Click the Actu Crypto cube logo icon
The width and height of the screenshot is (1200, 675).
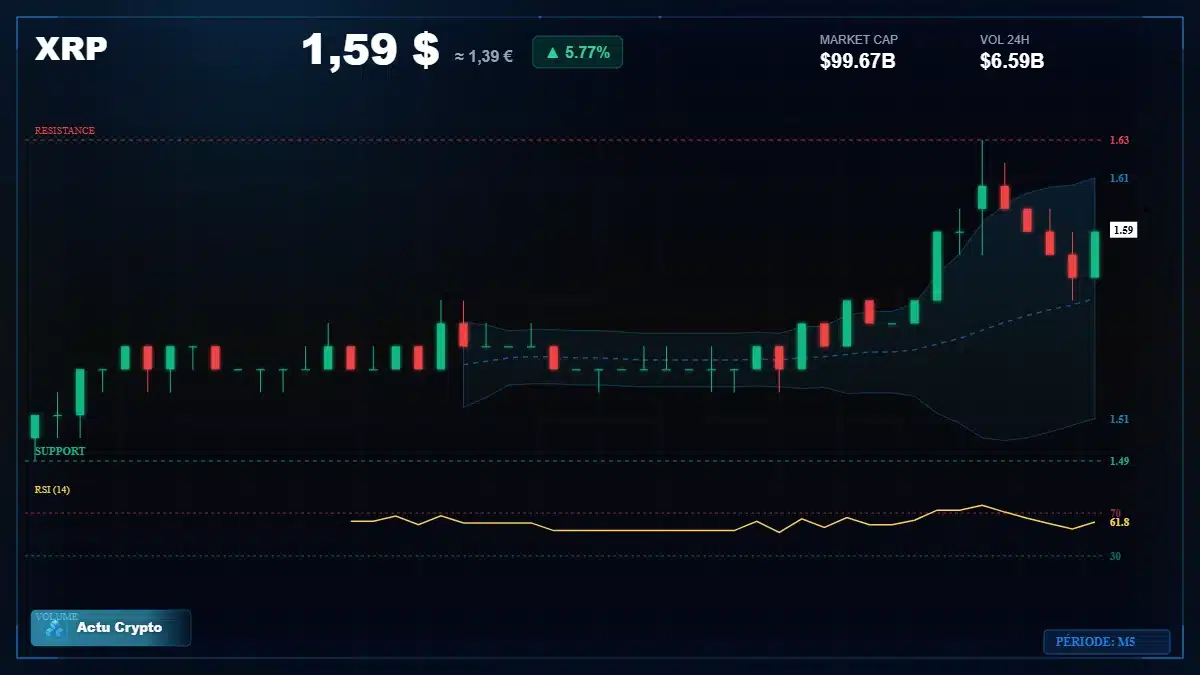click(x=54, y=629)
